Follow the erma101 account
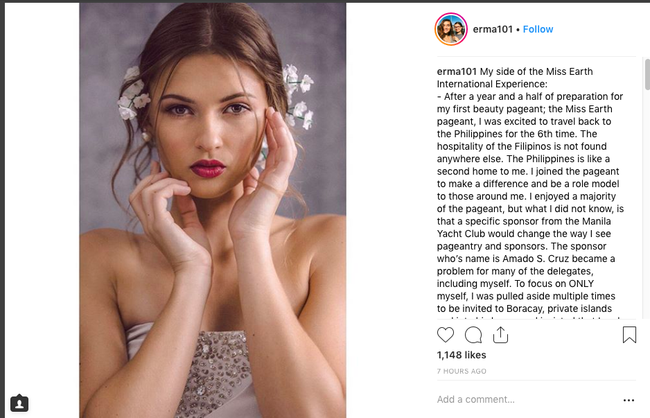650x418 pixels. [538, 29]
